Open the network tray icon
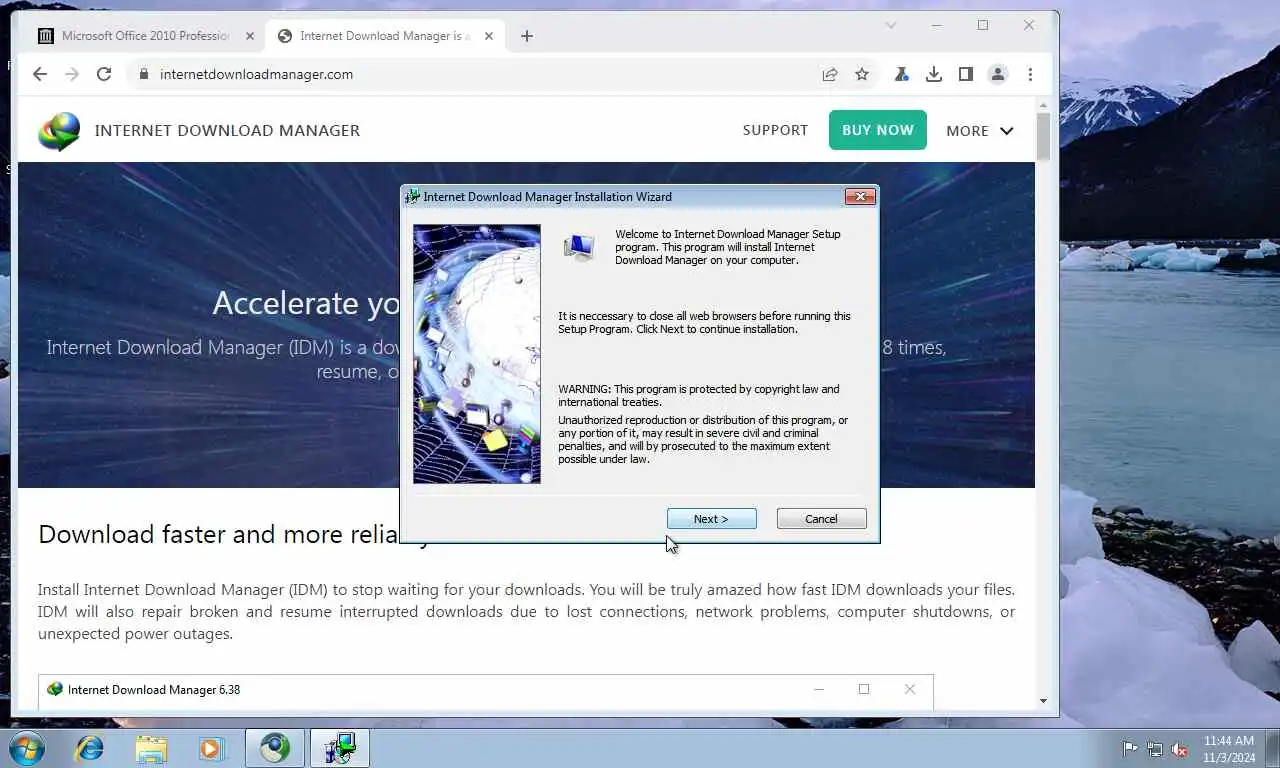This screenshot has width=1280, height=768. [1155, 749]
